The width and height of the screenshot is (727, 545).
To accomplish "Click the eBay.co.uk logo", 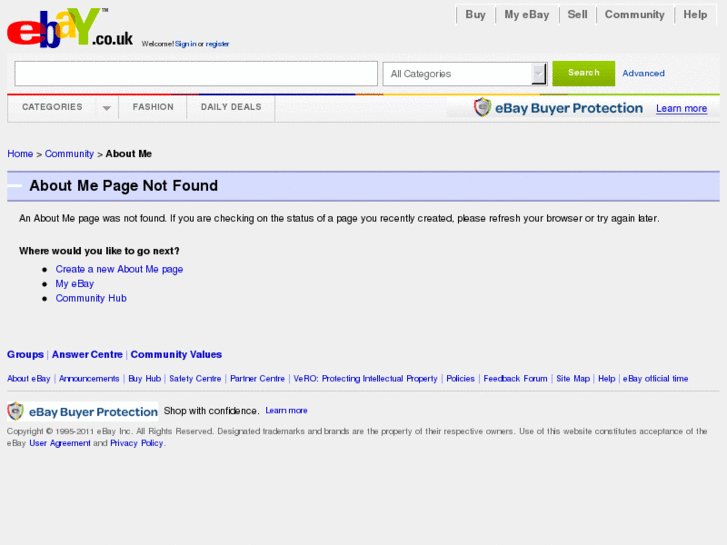I will click(70, 28).
